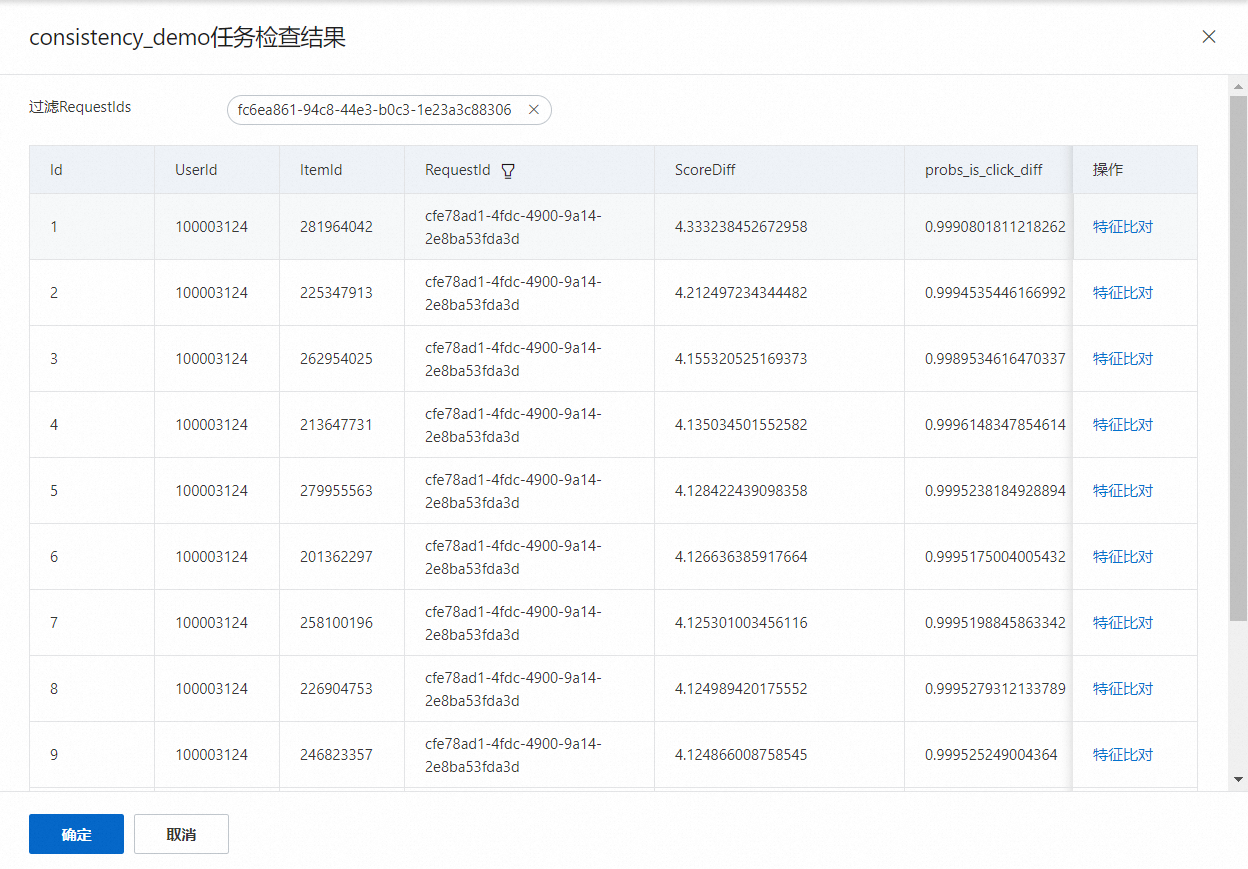
Task: Click ScoreDiff value 4.333238452672958
Action: pos(741,227)
